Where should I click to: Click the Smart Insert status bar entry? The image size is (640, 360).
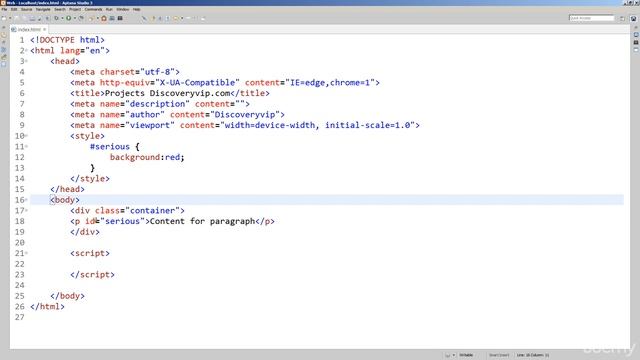(x=499, y=355)
